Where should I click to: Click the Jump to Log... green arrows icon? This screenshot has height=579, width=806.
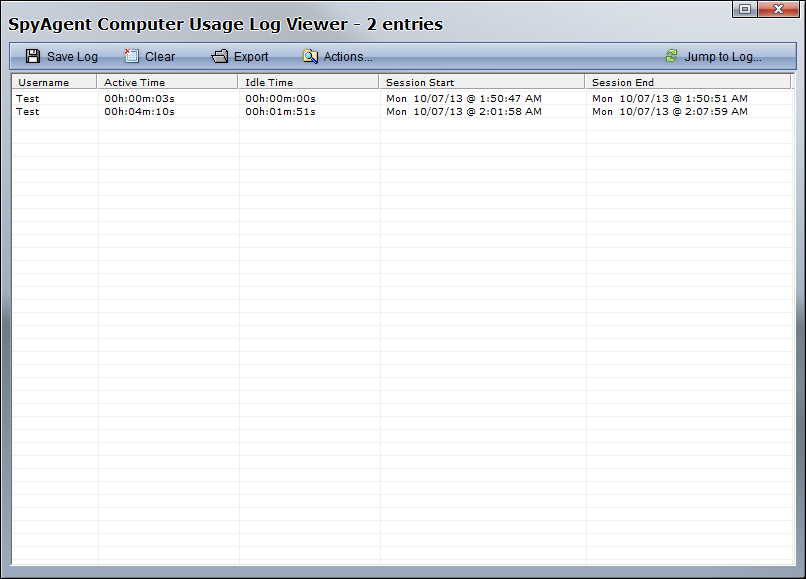[x=671, y=57]
